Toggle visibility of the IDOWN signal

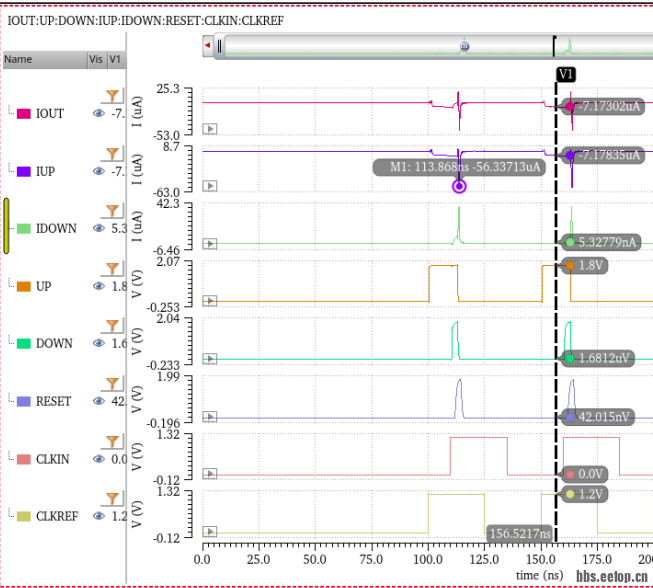point(98,229)
